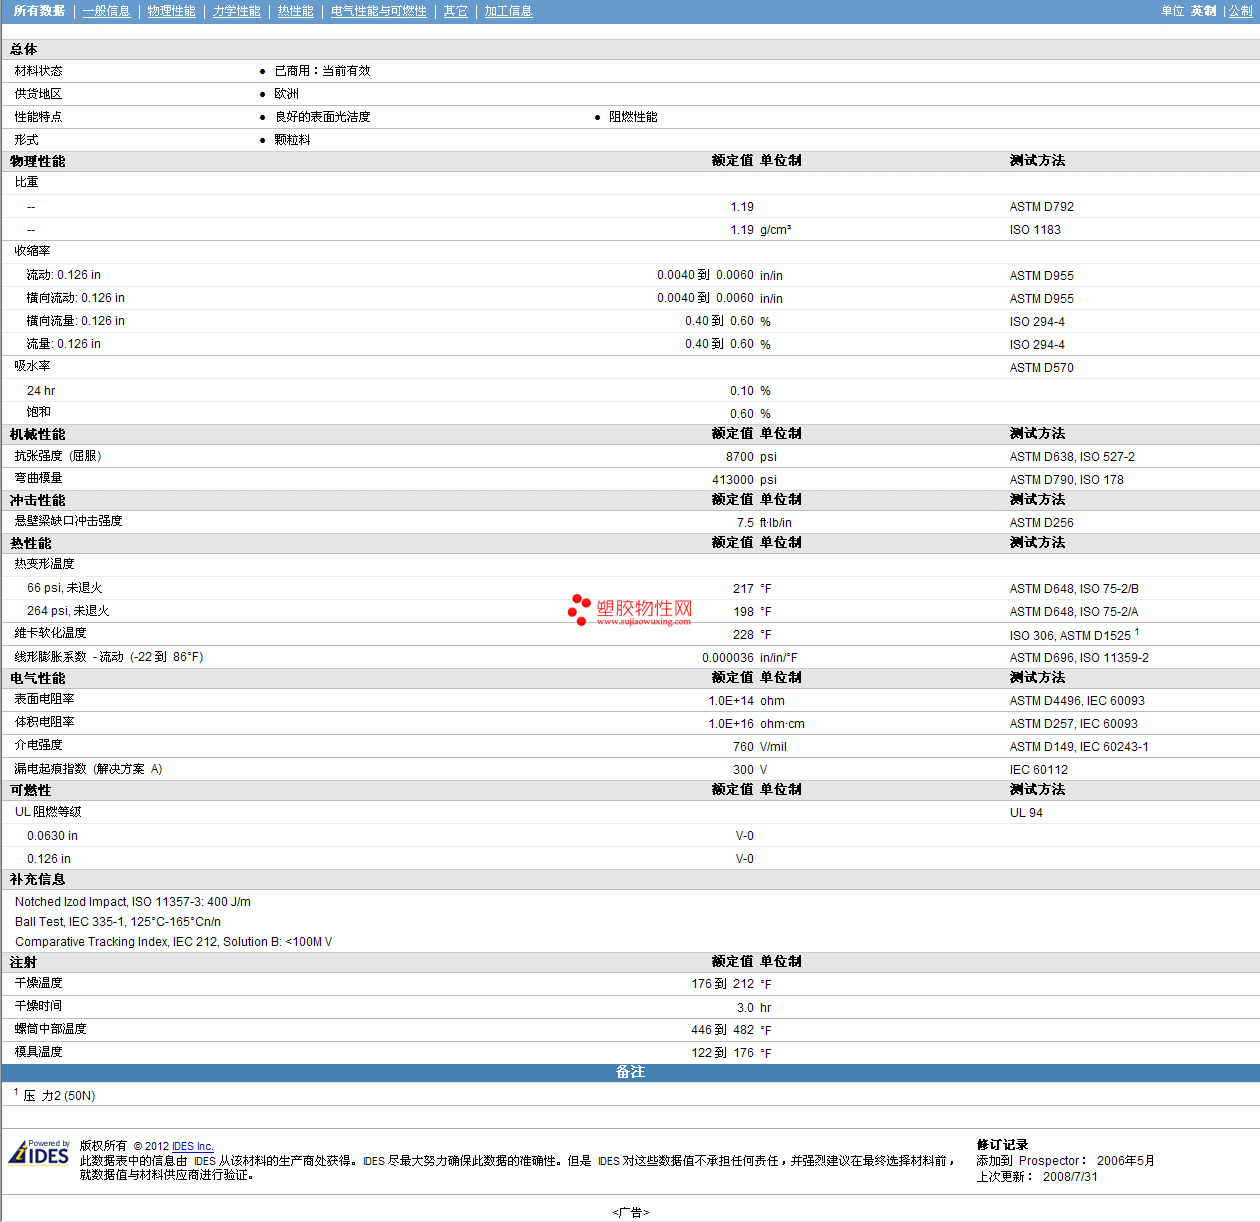Click the UL 阻燃等级 row label

click(x=48, y=812)
